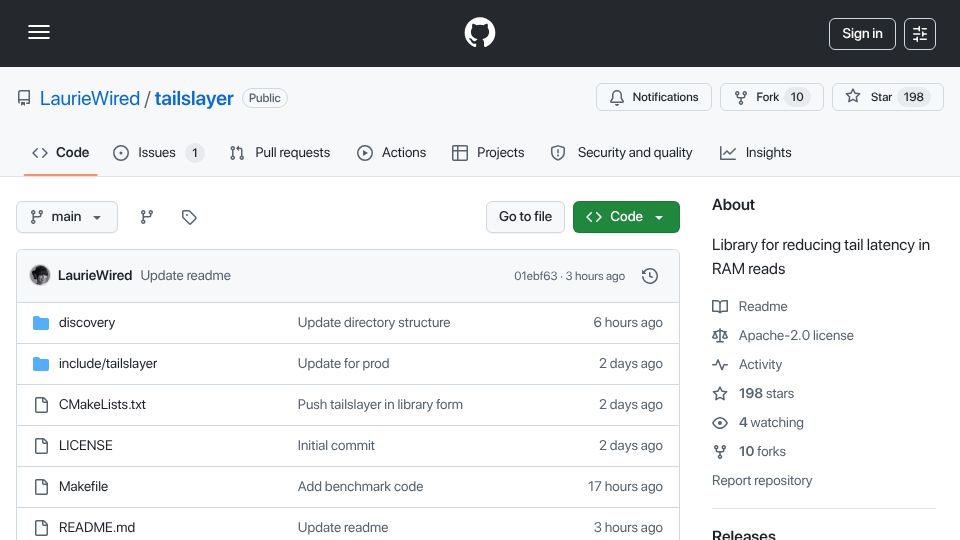960x540 pixels.
Task: Click the 6 hours ago timestamp
Action: (628, 323)
